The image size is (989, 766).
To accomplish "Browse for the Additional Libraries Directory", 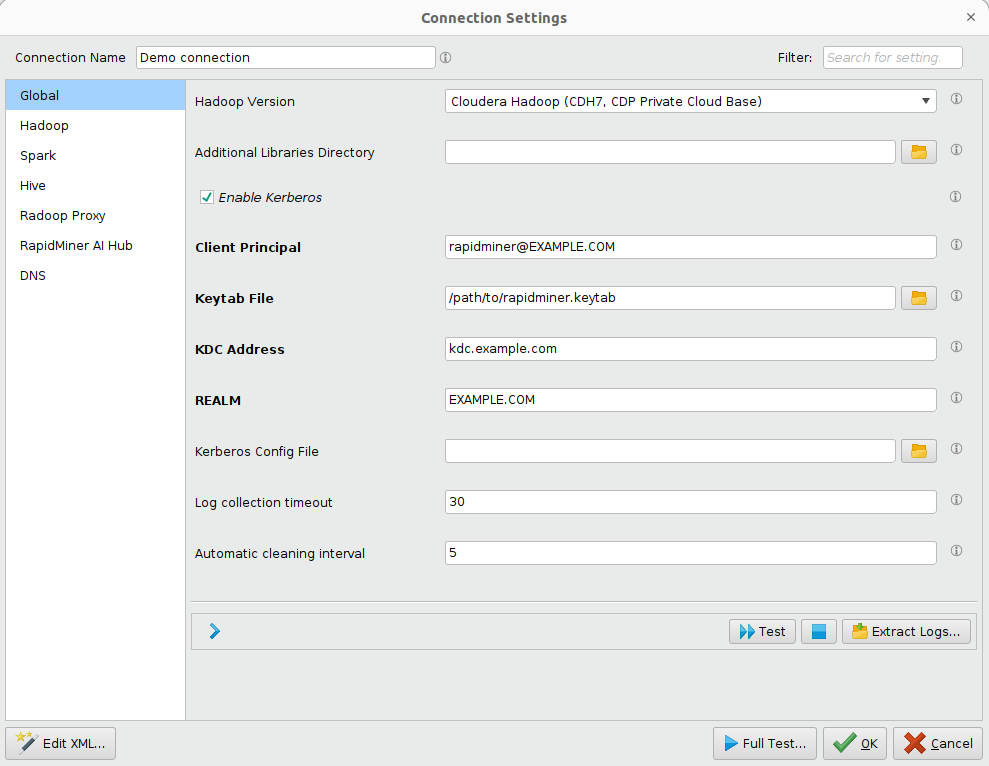I will click(x=918, y=151).
